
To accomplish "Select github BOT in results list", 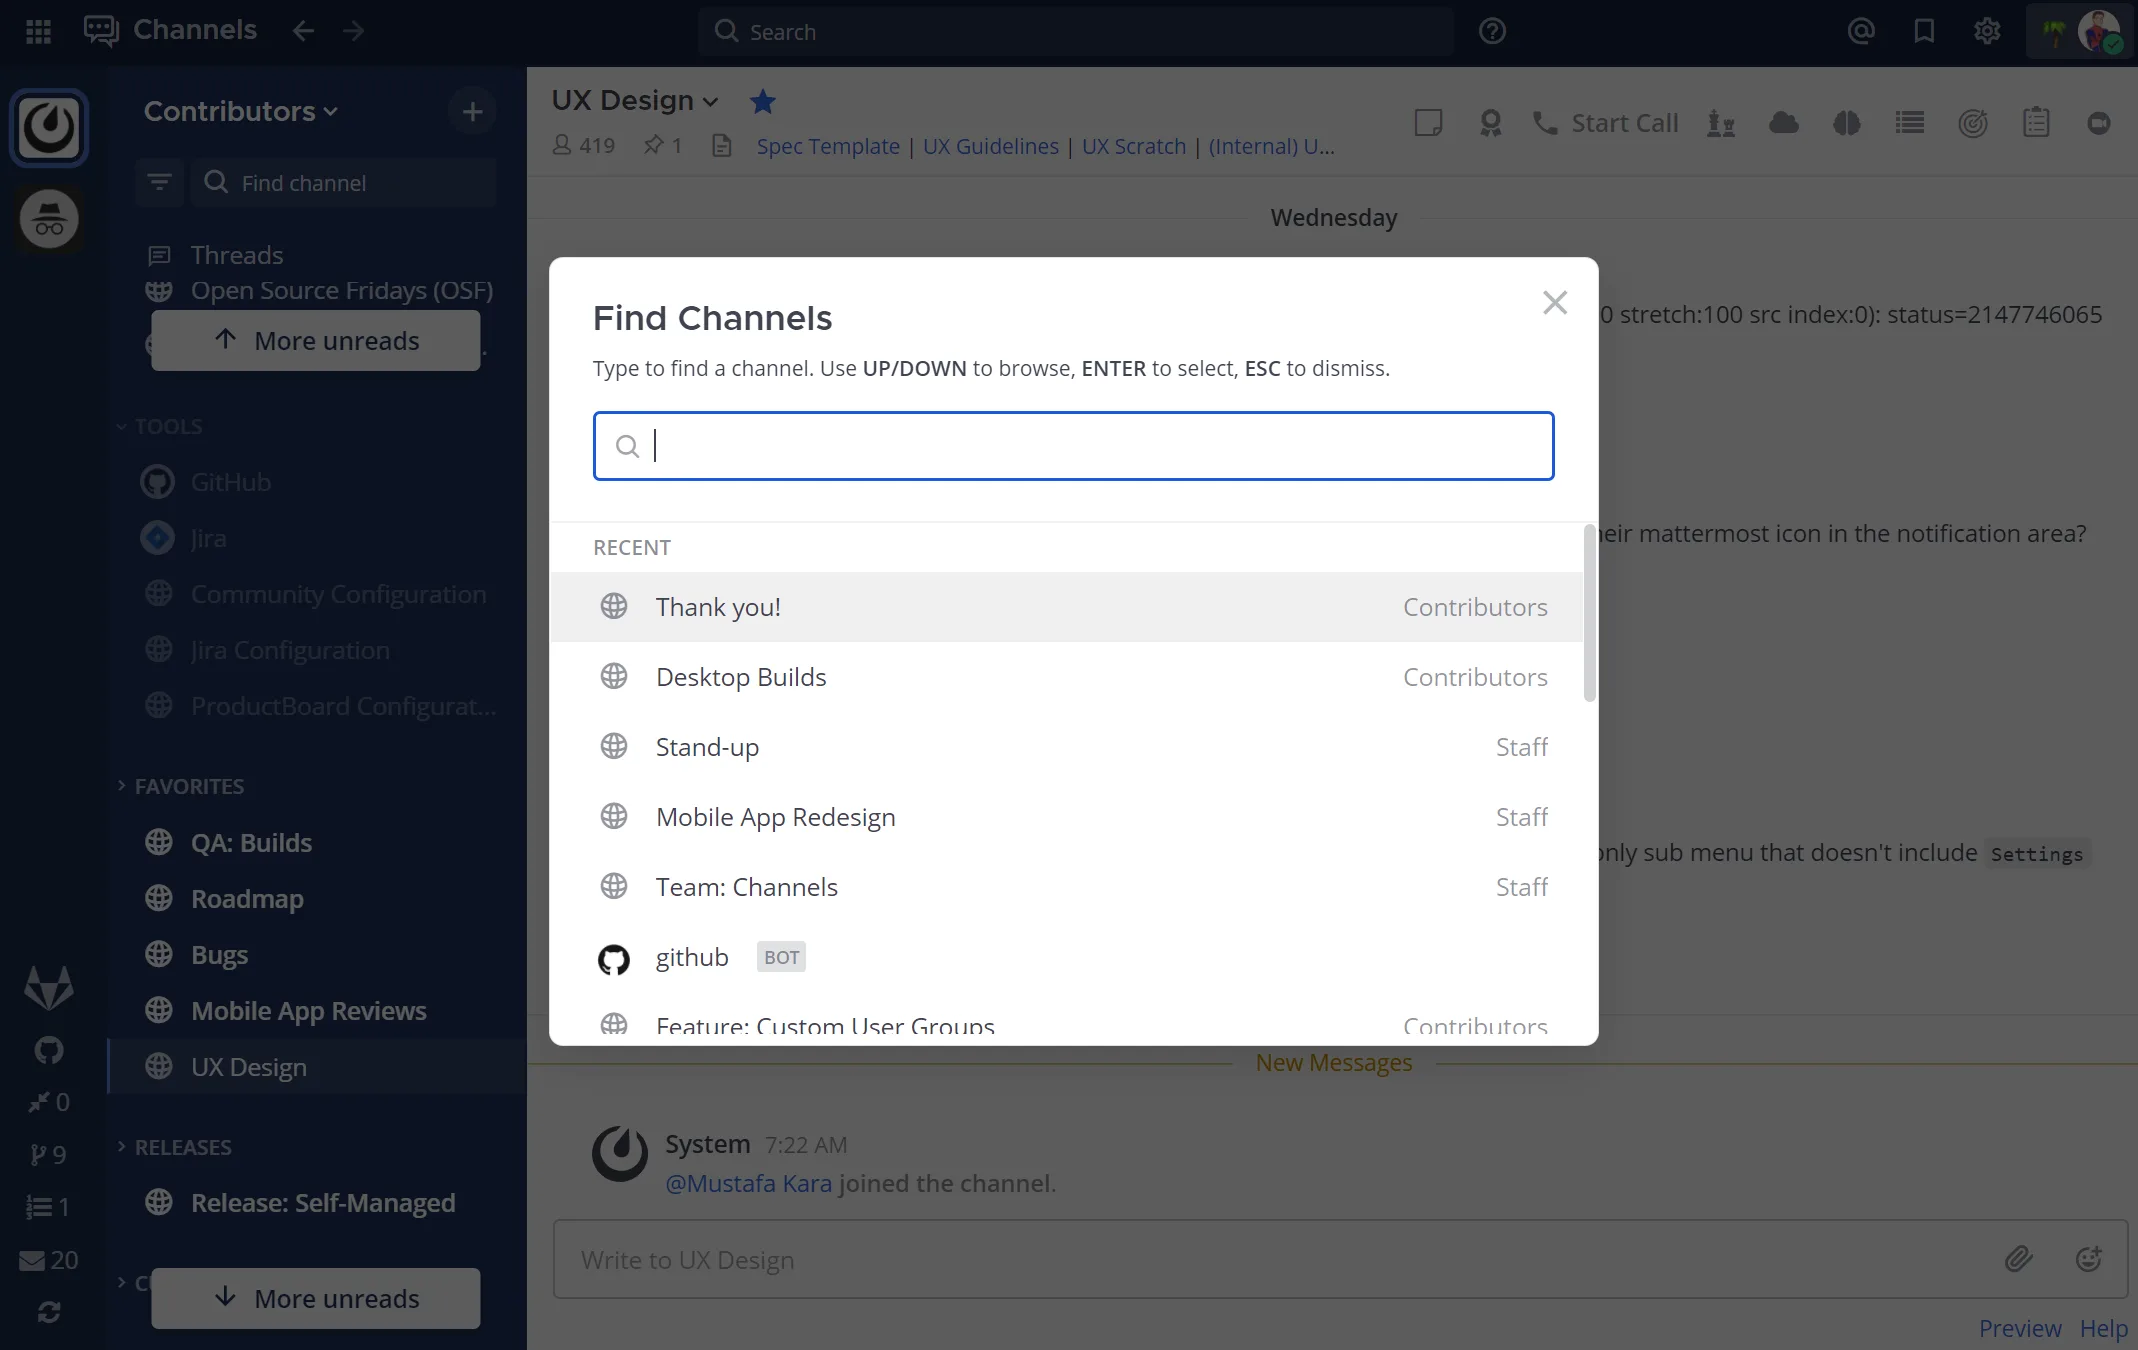I will [x=1066, y=957].
